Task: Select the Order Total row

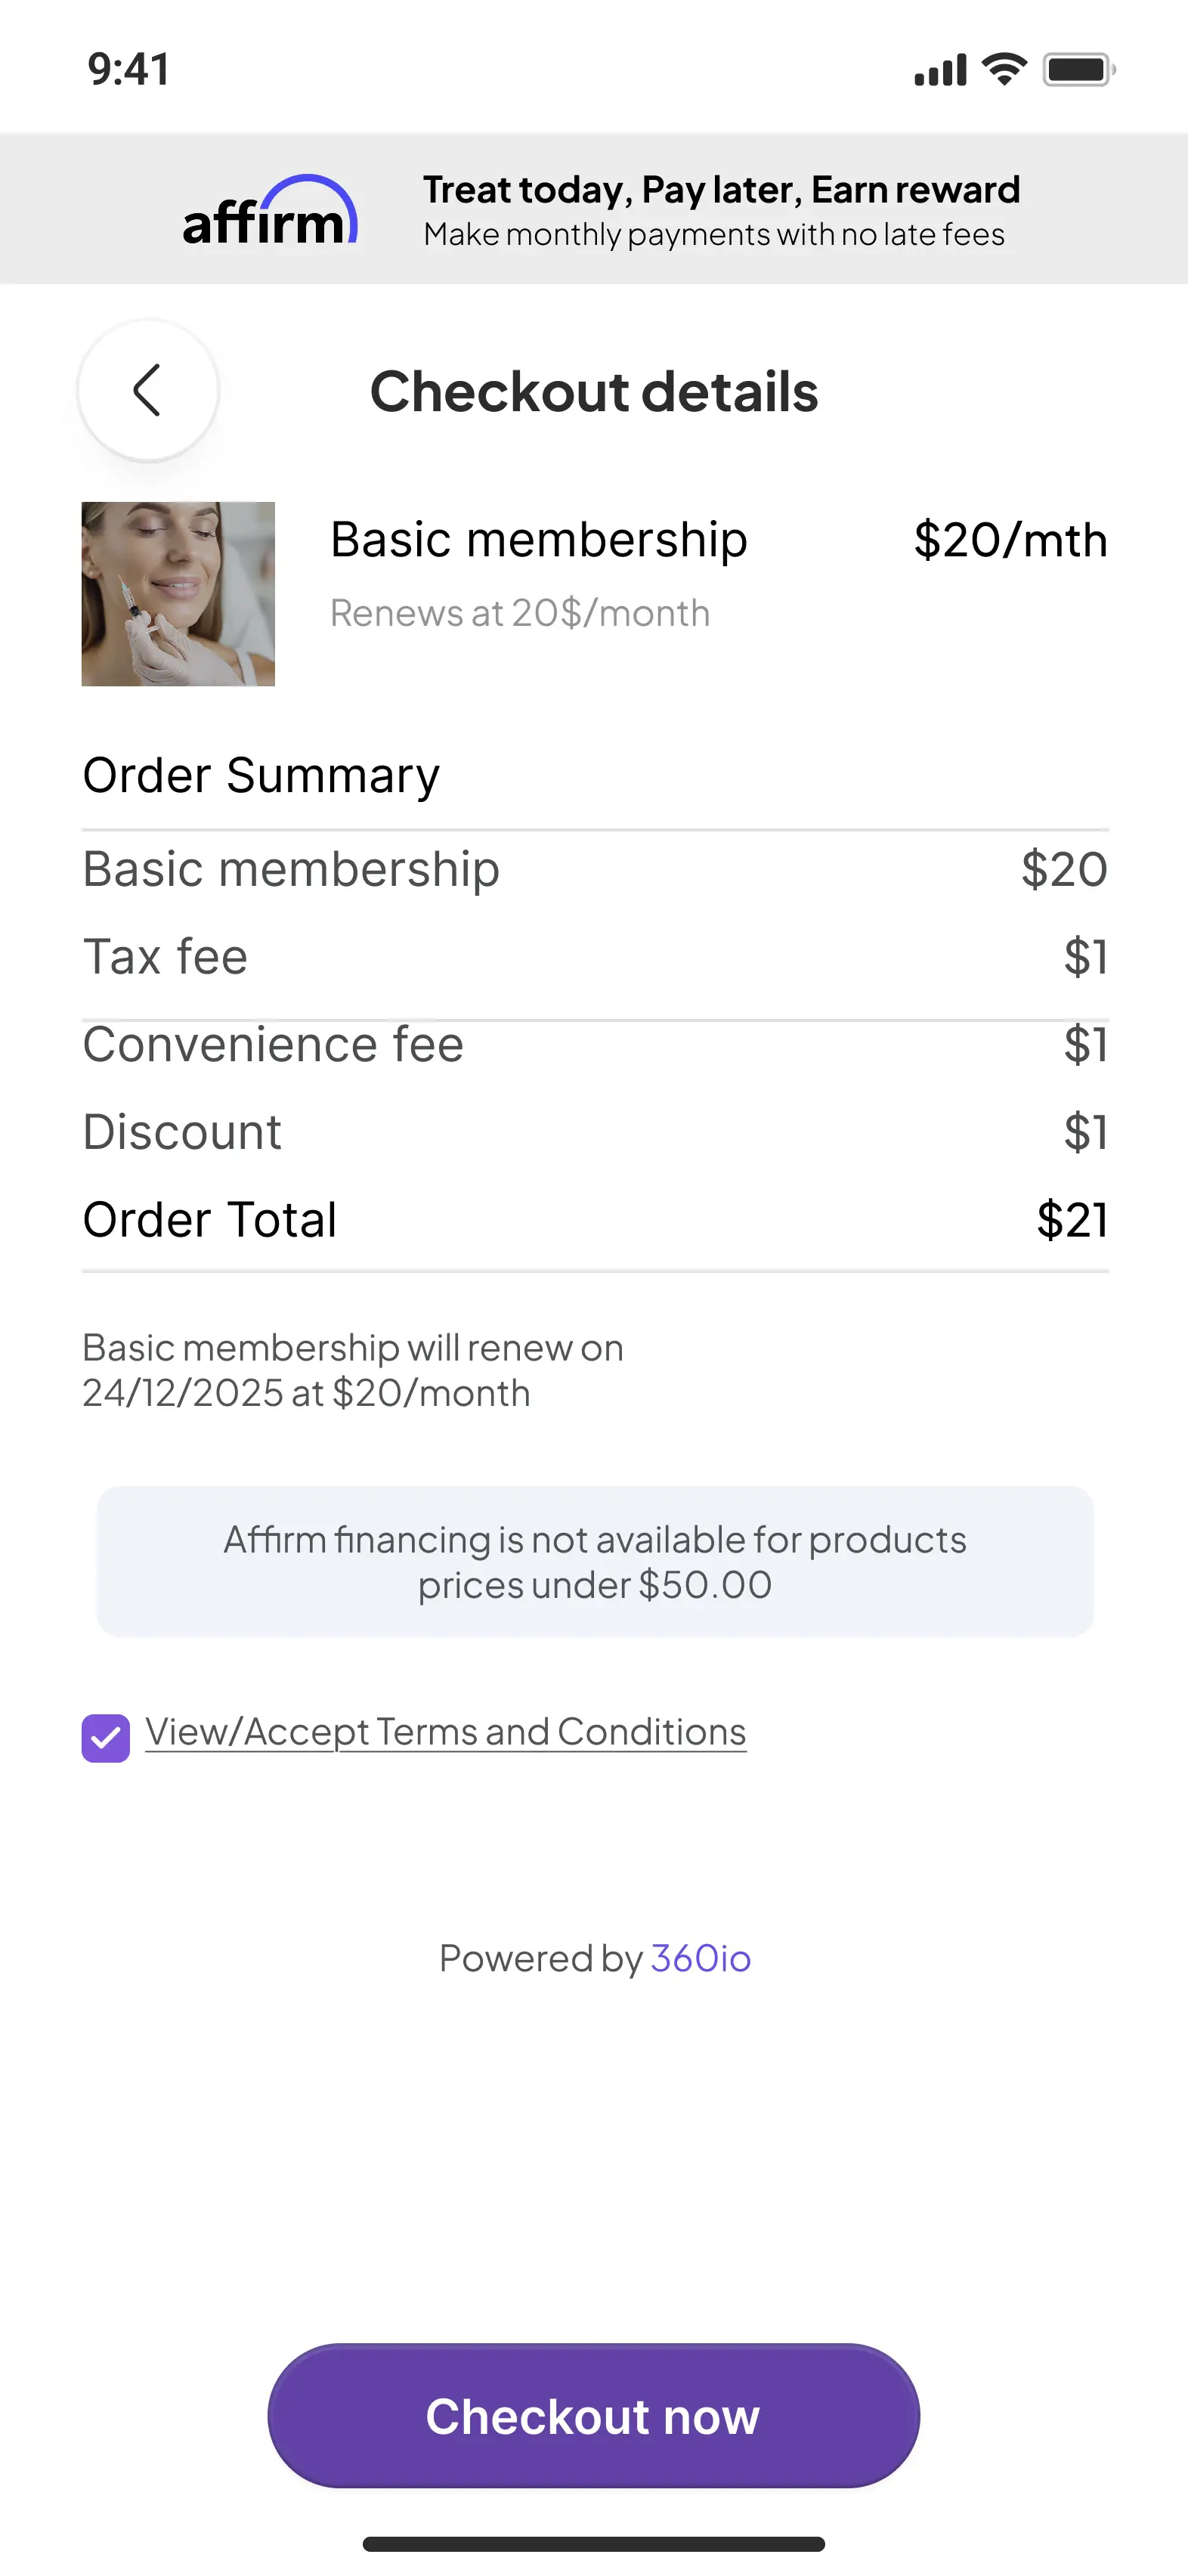Action: [595, 1220]
